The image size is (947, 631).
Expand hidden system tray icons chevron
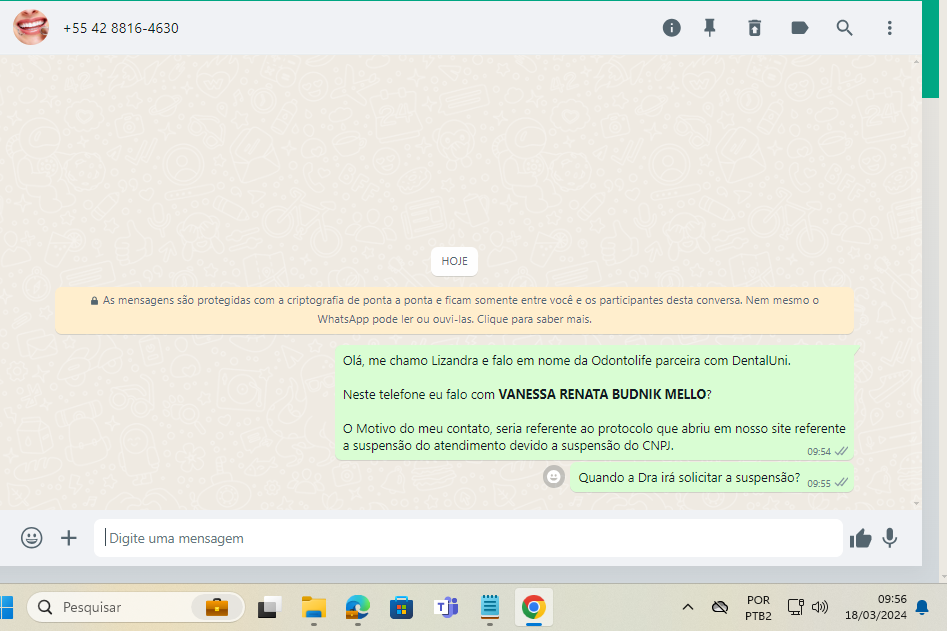(x=688, y=607)
